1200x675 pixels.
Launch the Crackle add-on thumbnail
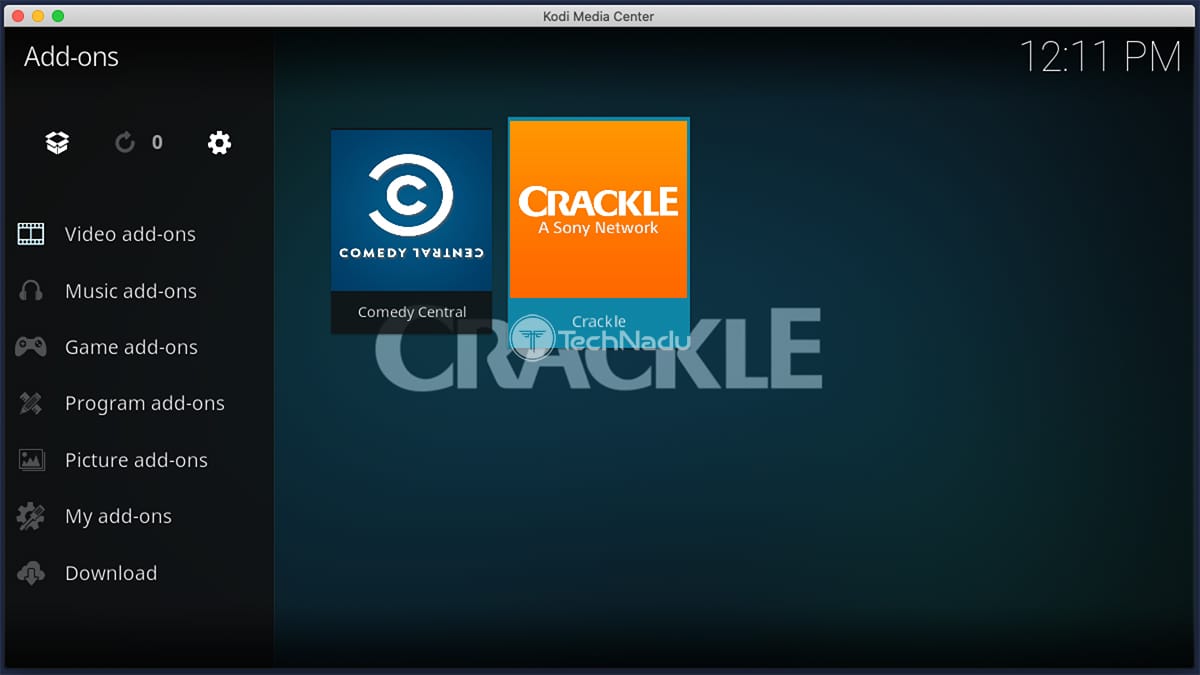598,208
